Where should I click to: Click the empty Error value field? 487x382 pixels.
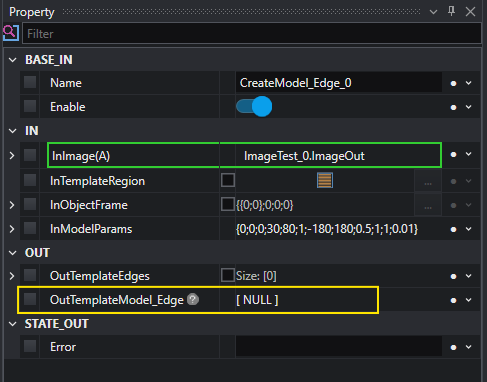pos(339,346)
